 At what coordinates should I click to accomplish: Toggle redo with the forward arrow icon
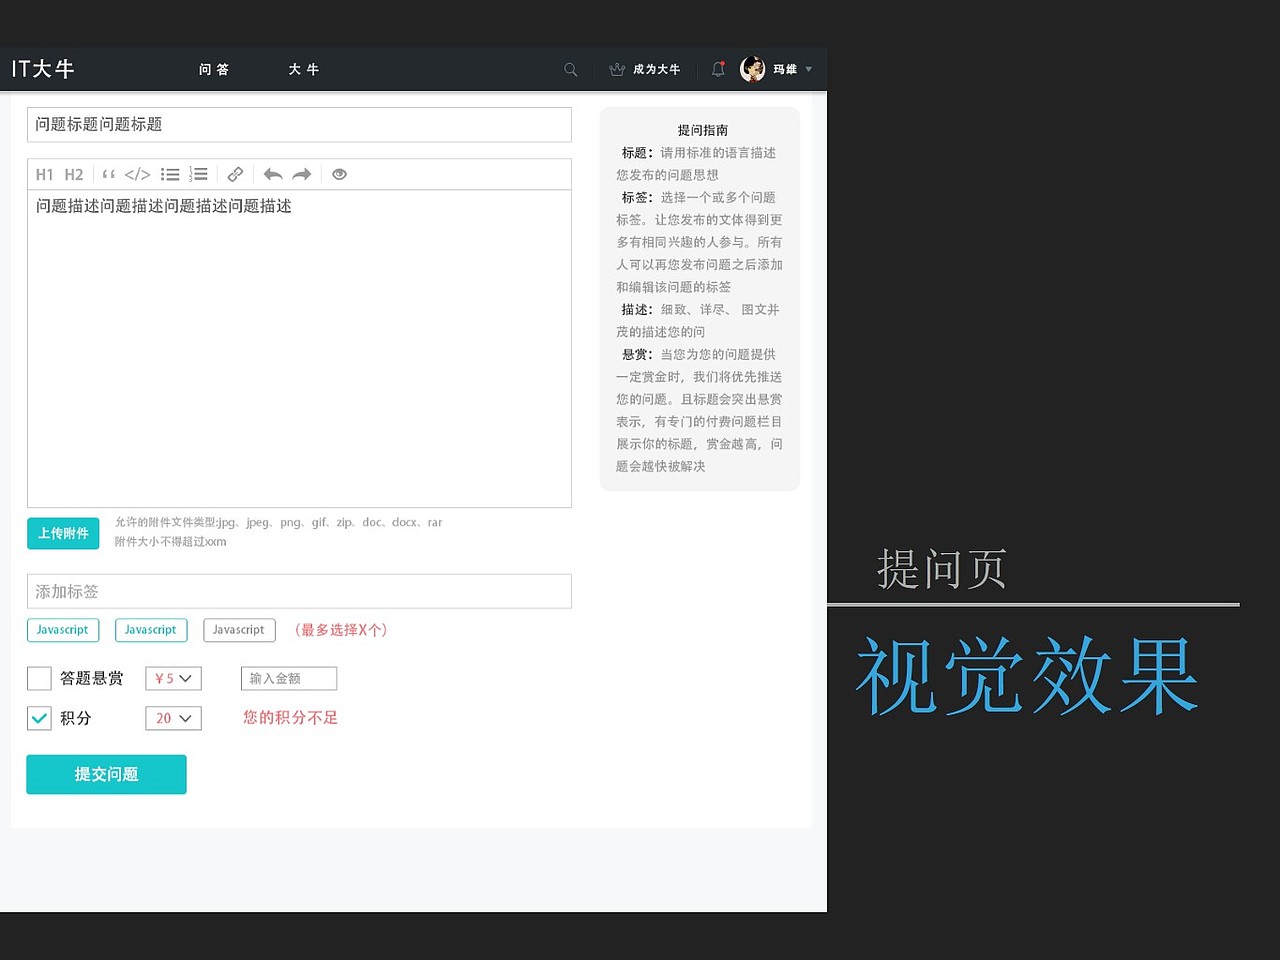point(302,174)
